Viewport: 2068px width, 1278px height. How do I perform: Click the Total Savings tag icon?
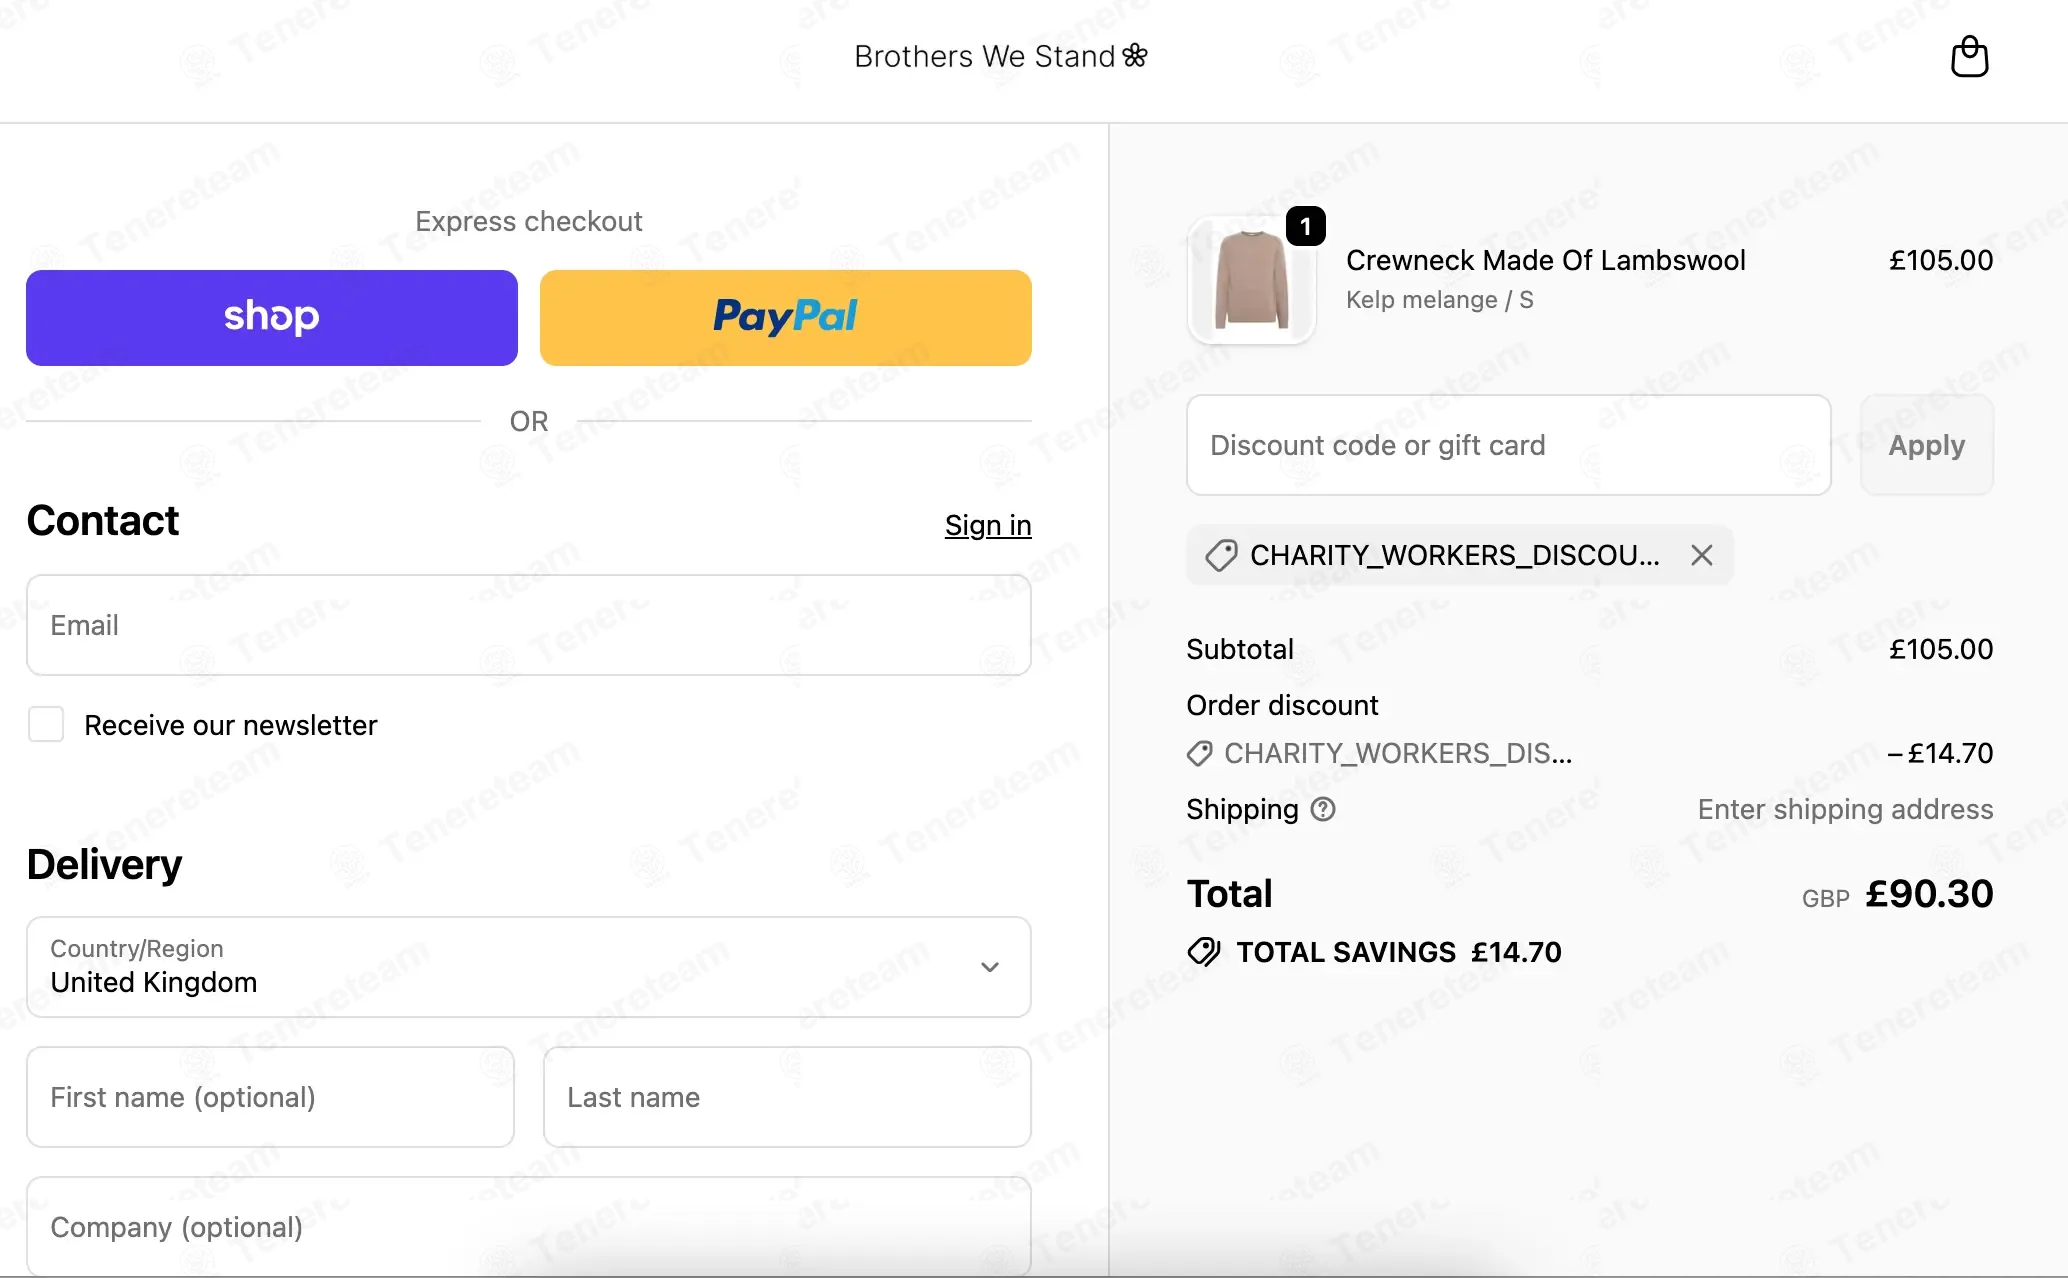[x=1203, y=952]
